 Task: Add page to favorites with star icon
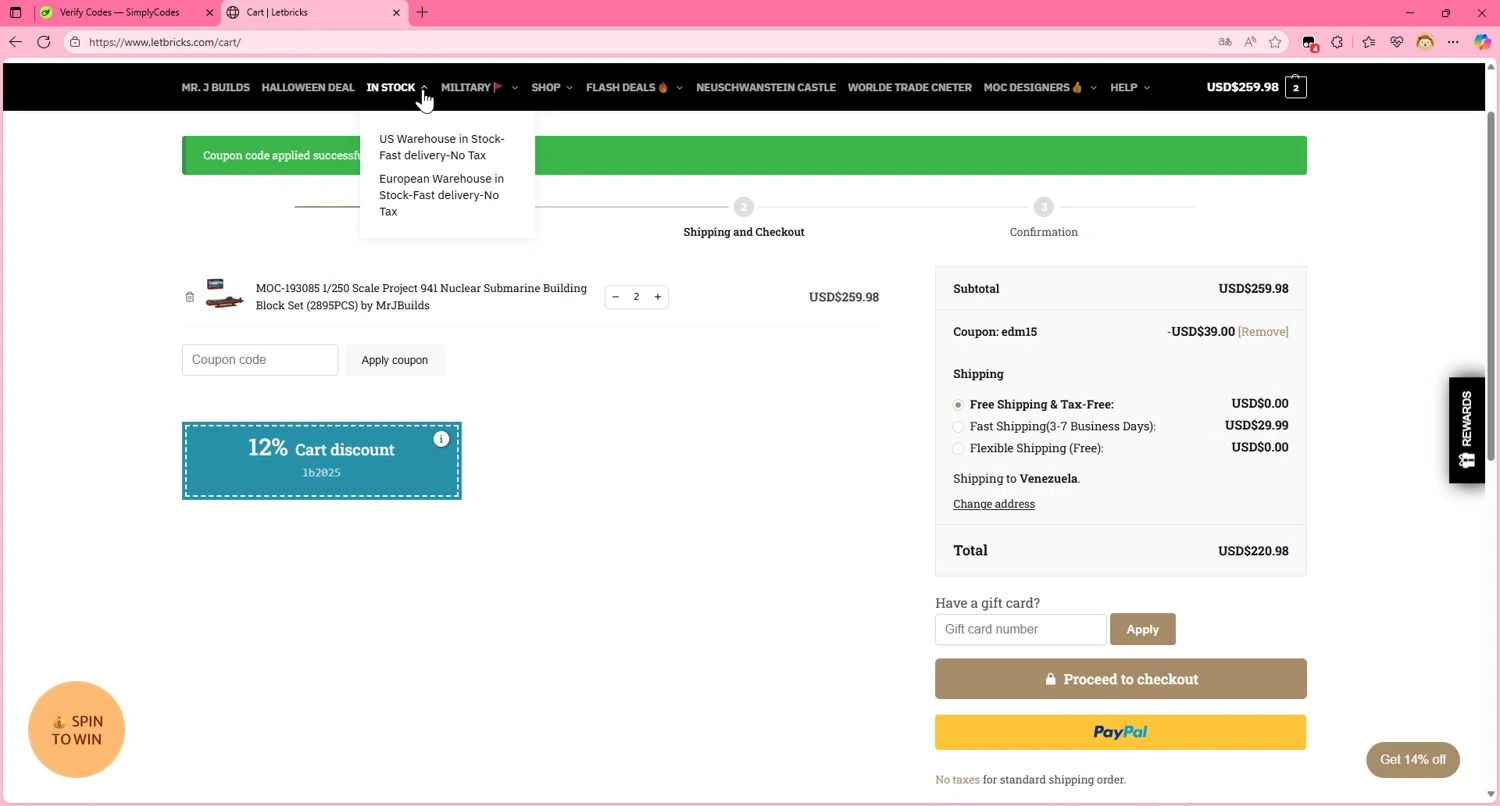coord(1275,42)
